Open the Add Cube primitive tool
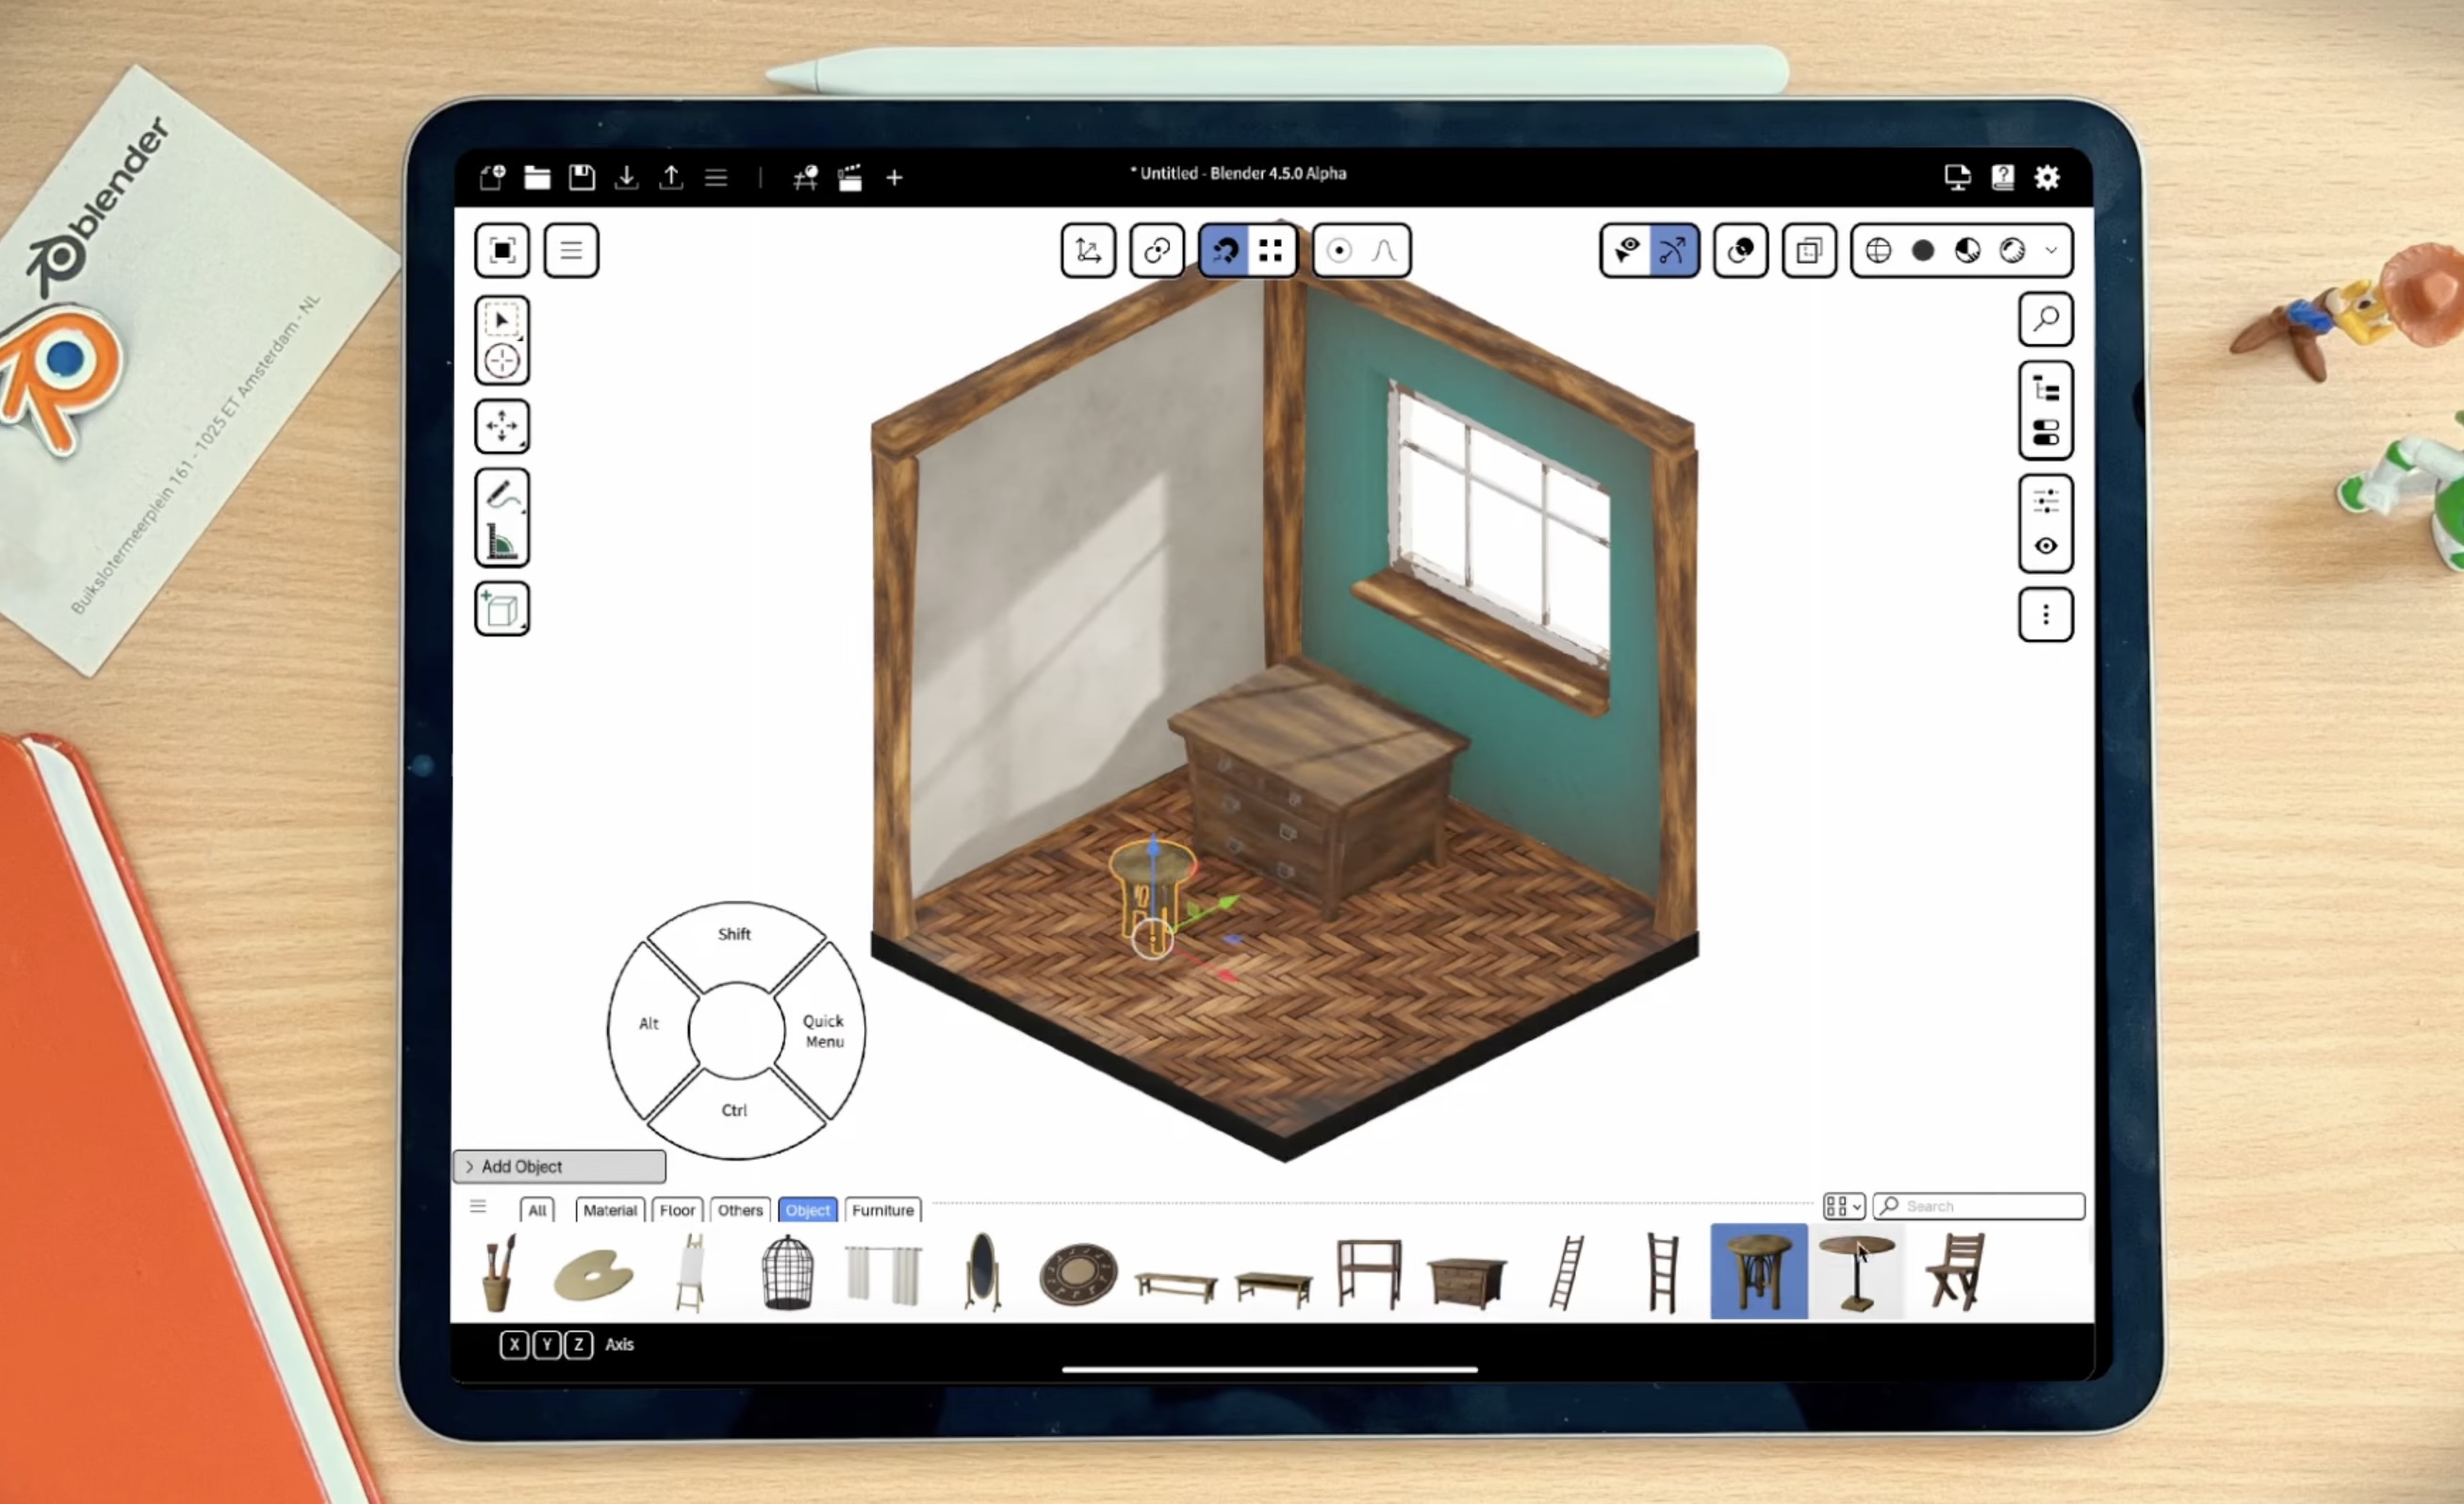2464x1504 pixels. pyautogui.click(x=502, y=608)
